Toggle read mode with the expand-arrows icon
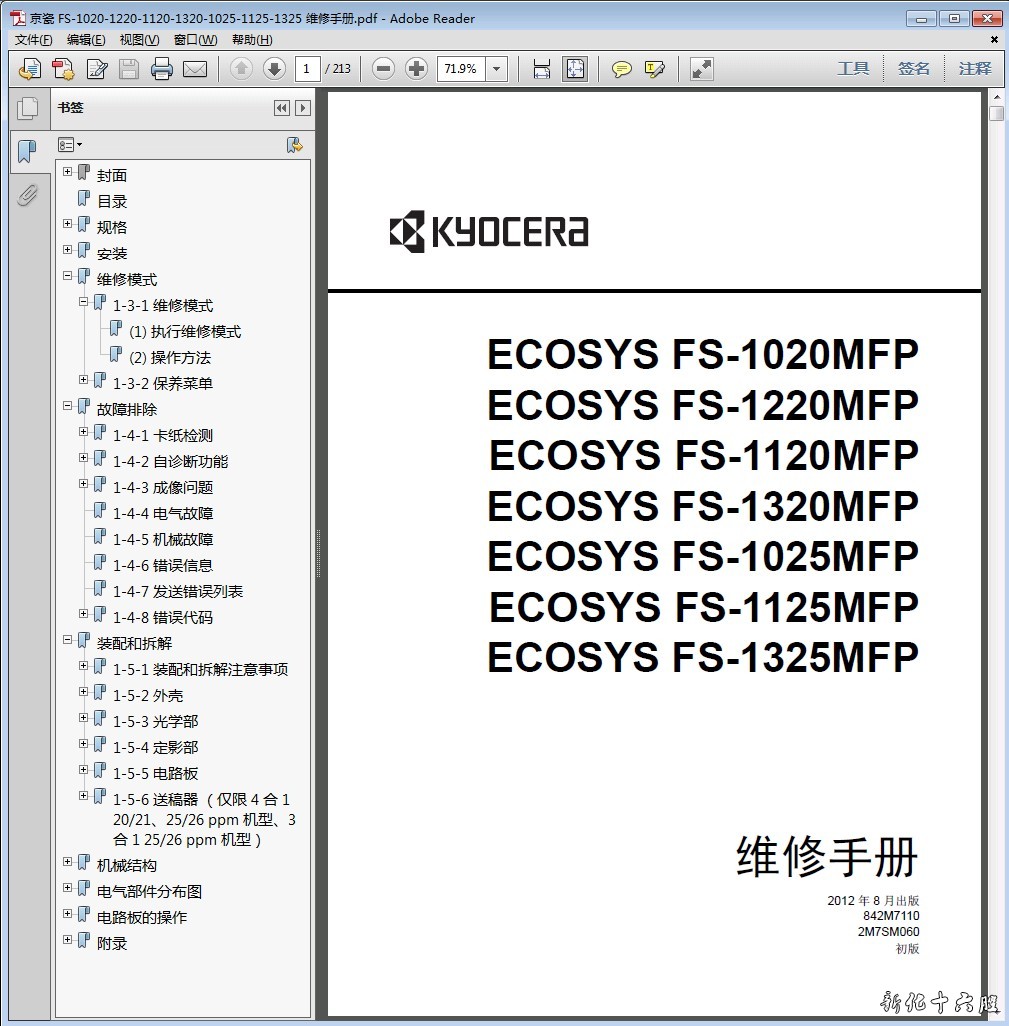Screen dimensions: 1009x1026 (x=702, y=69)
